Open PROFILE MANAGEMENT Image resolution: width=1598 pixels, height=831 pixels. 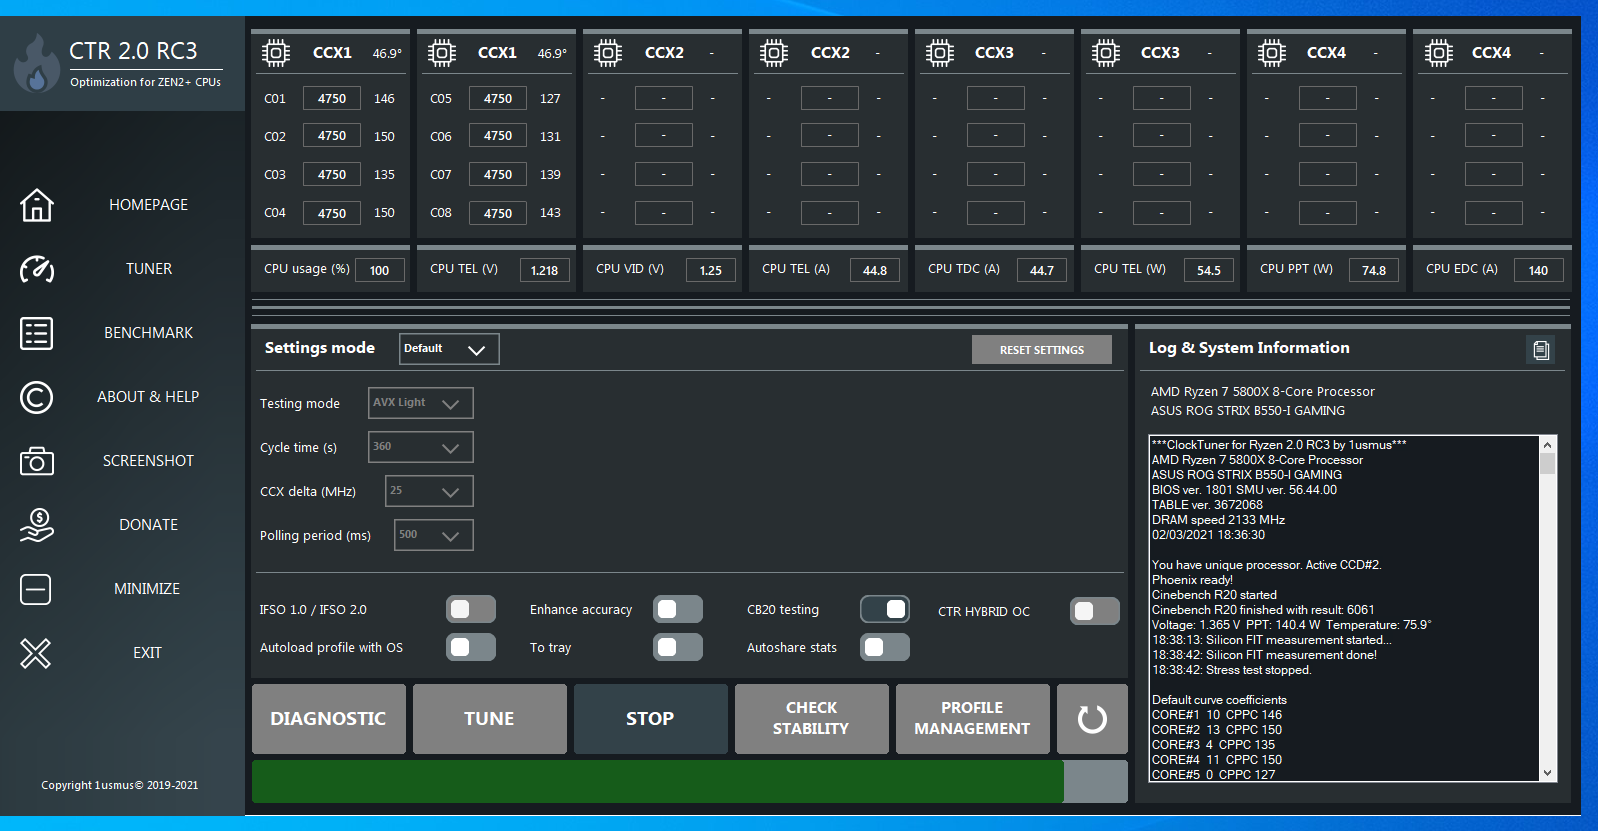point(973,719)
